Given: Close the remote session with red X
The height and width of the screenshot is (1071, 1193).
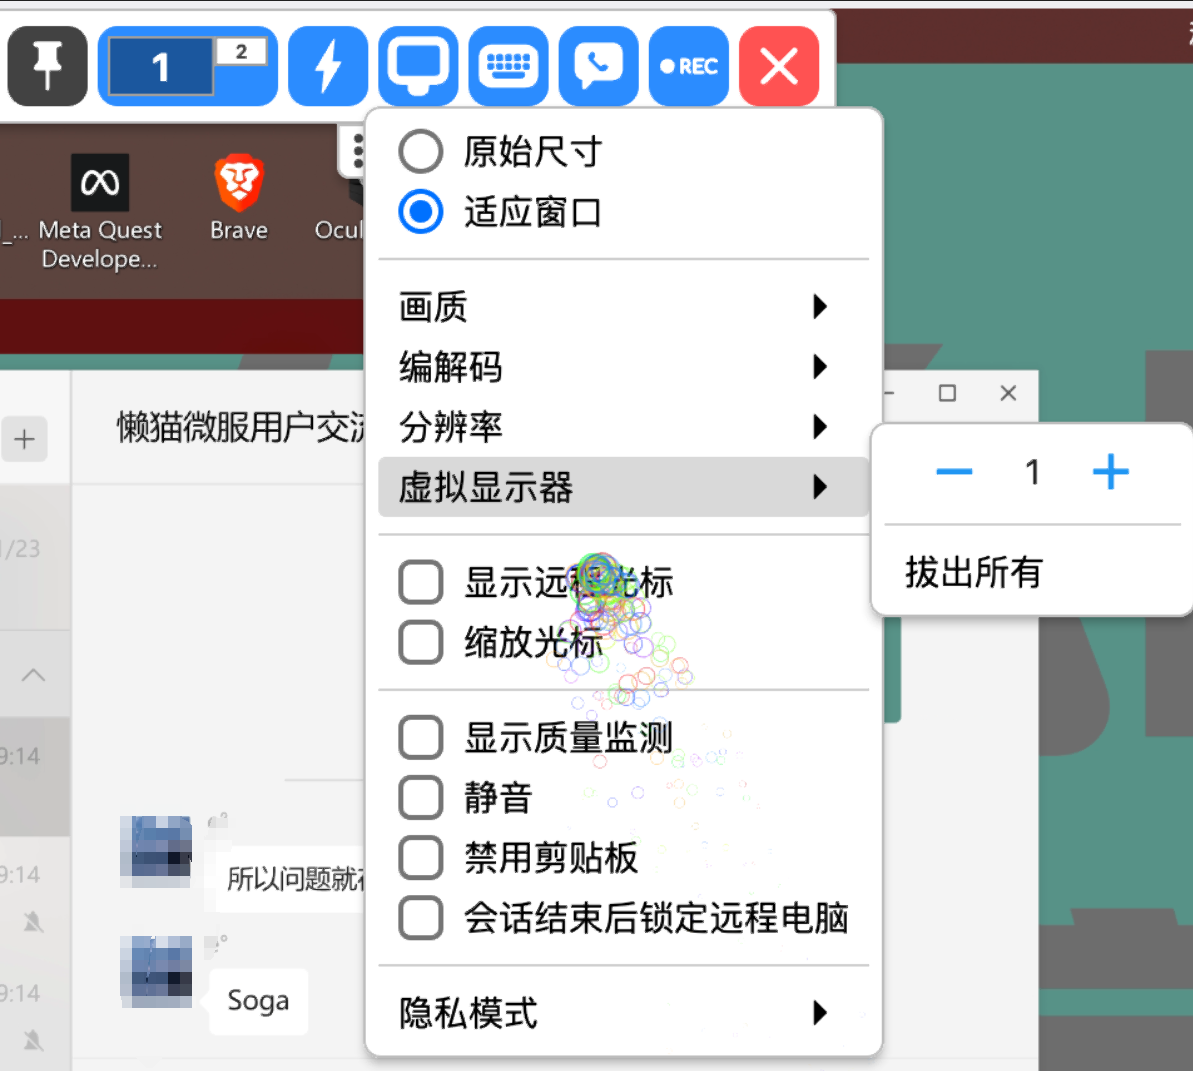Looking at the screenshot, I should point(779,66).
